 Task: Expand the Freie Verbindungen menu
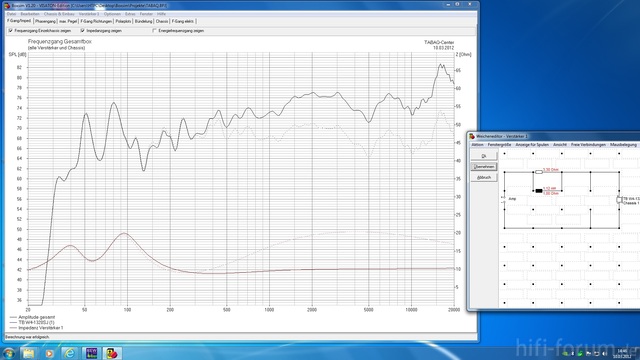click(x=588, y=145)
